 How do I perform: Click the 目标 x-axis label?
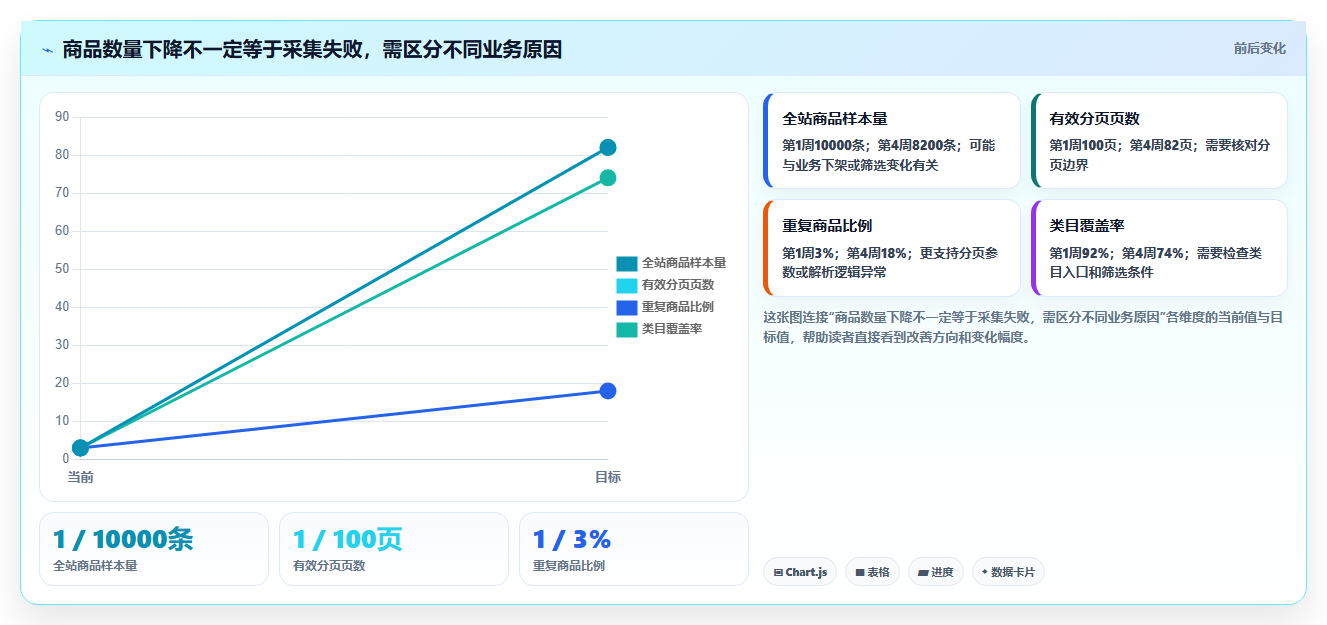[608, 477]
